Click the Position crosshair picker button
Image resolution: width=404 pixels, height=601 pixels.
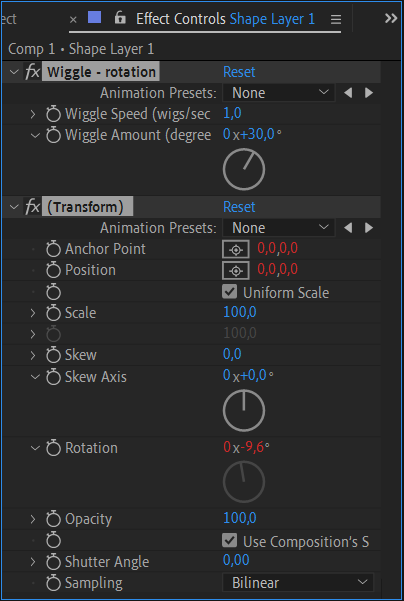[236, 271]
